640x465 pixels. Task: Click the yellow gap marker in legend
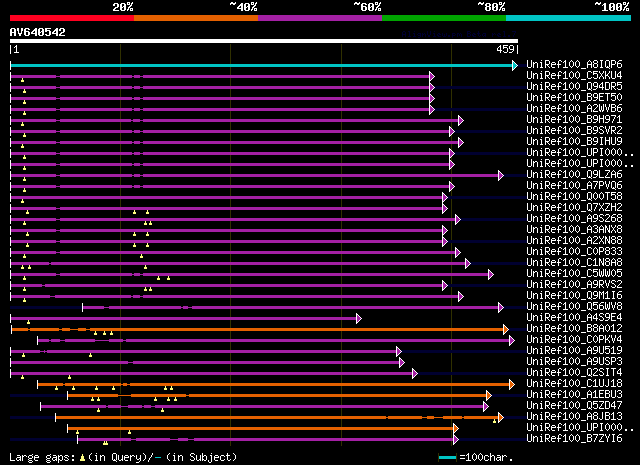pyautogui.click(x=82, y=458)
